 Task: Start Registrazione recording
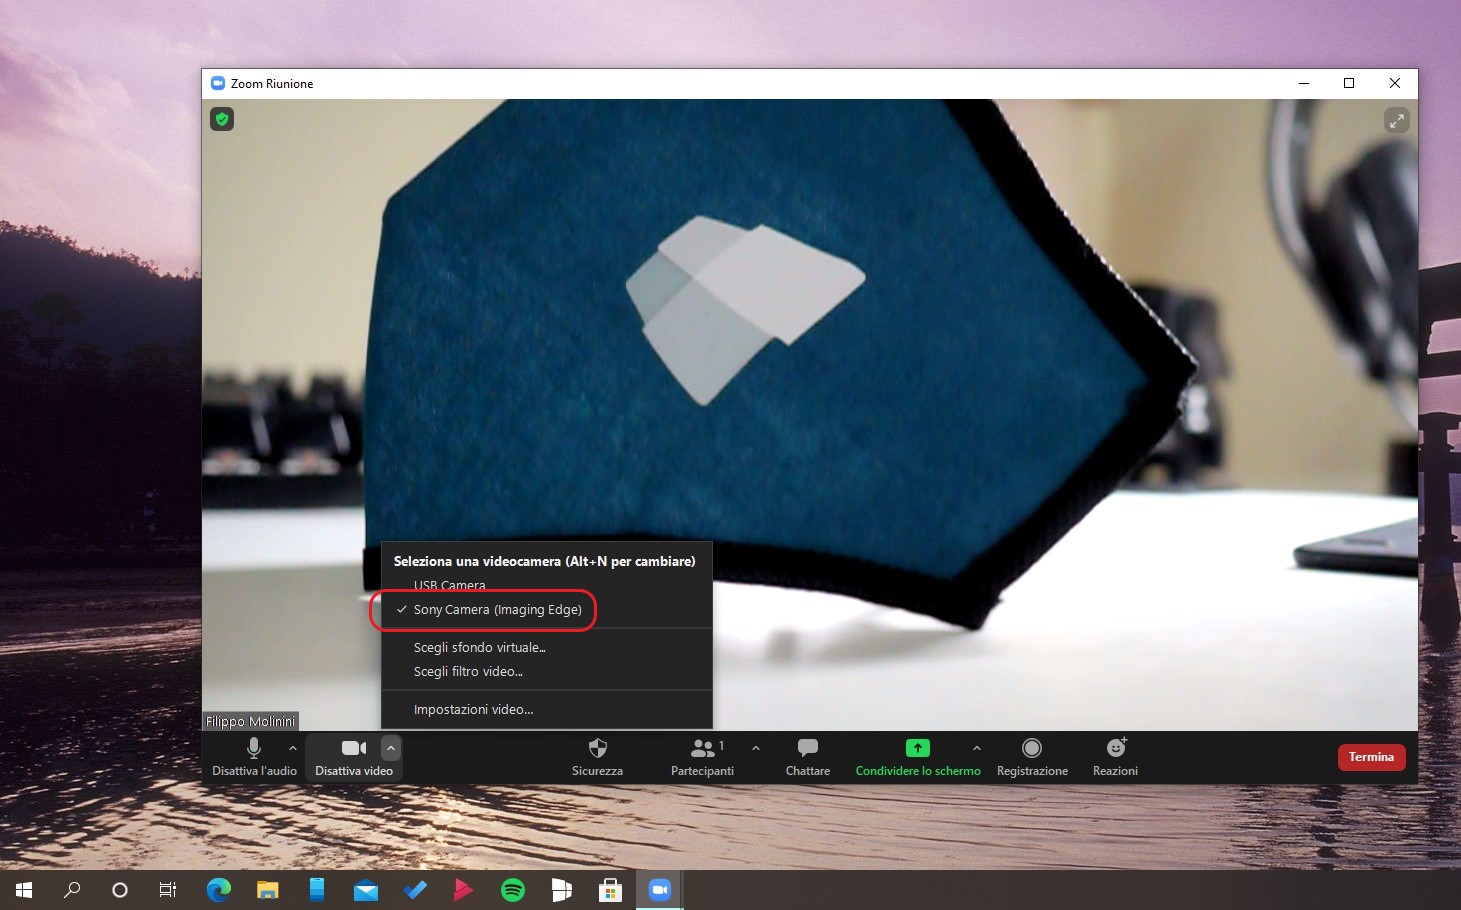click(x=1032, y=757)
